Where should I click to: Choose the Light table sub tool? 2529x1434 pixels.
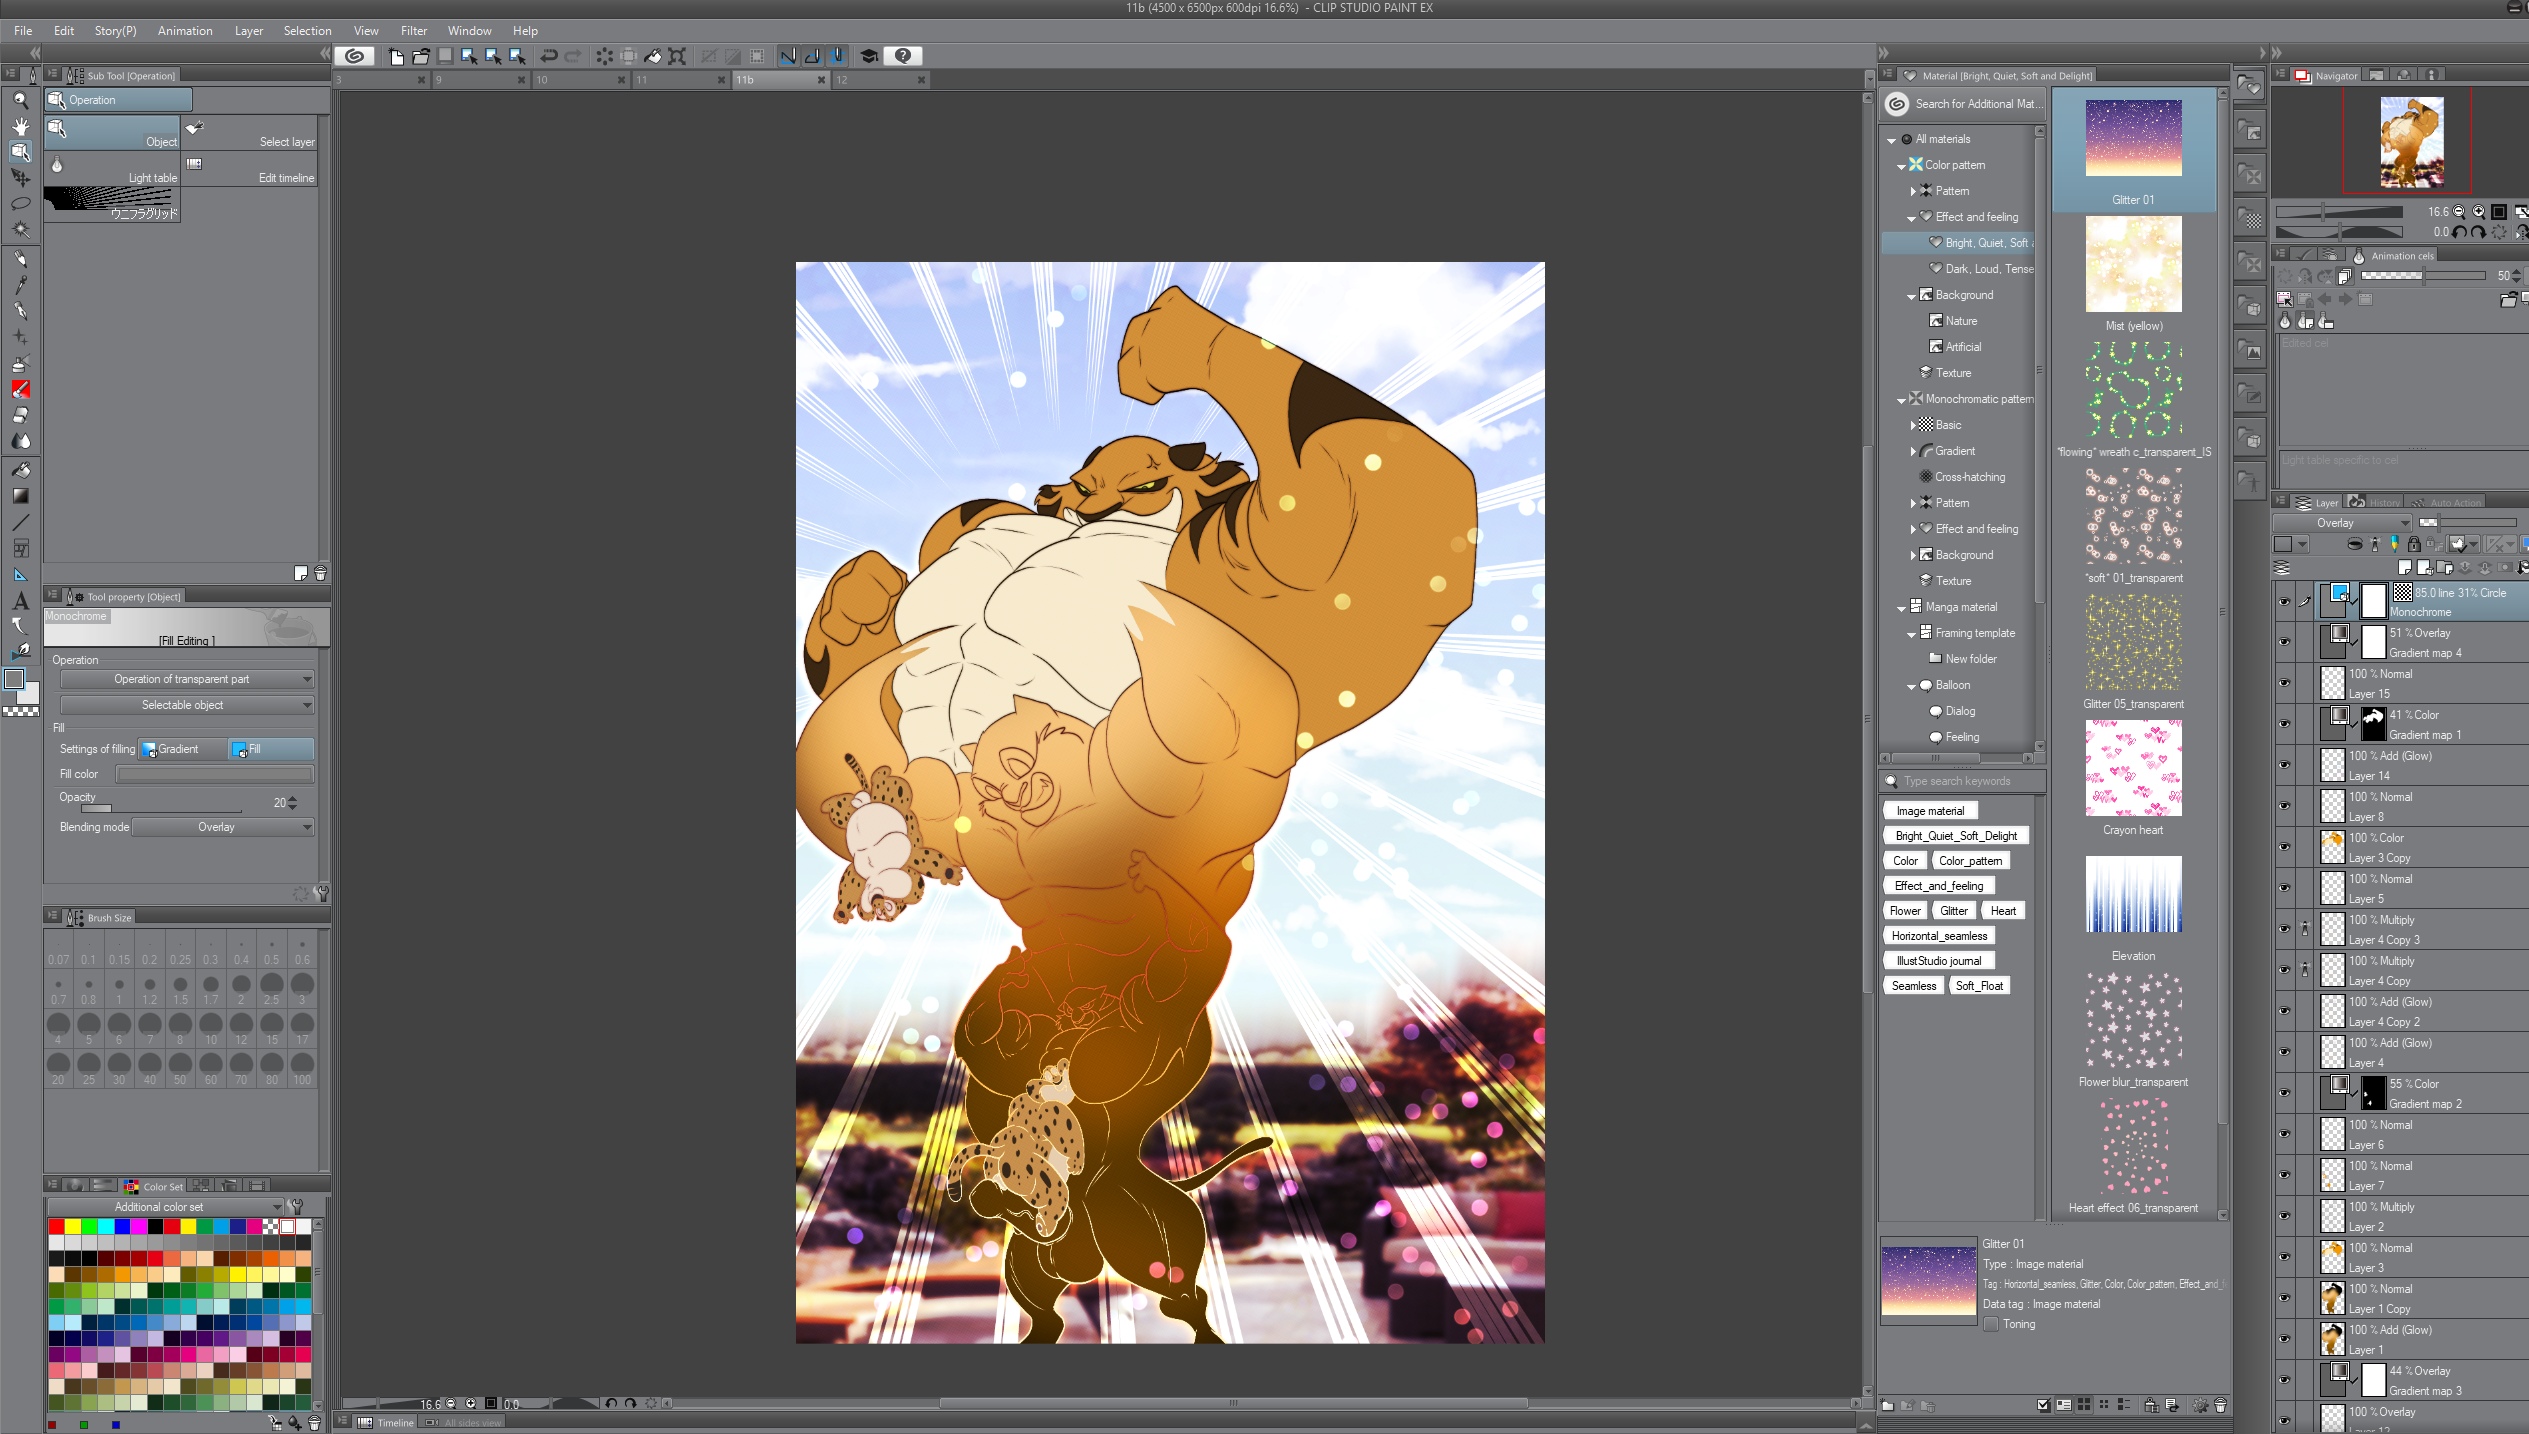(x=112, y=166)
